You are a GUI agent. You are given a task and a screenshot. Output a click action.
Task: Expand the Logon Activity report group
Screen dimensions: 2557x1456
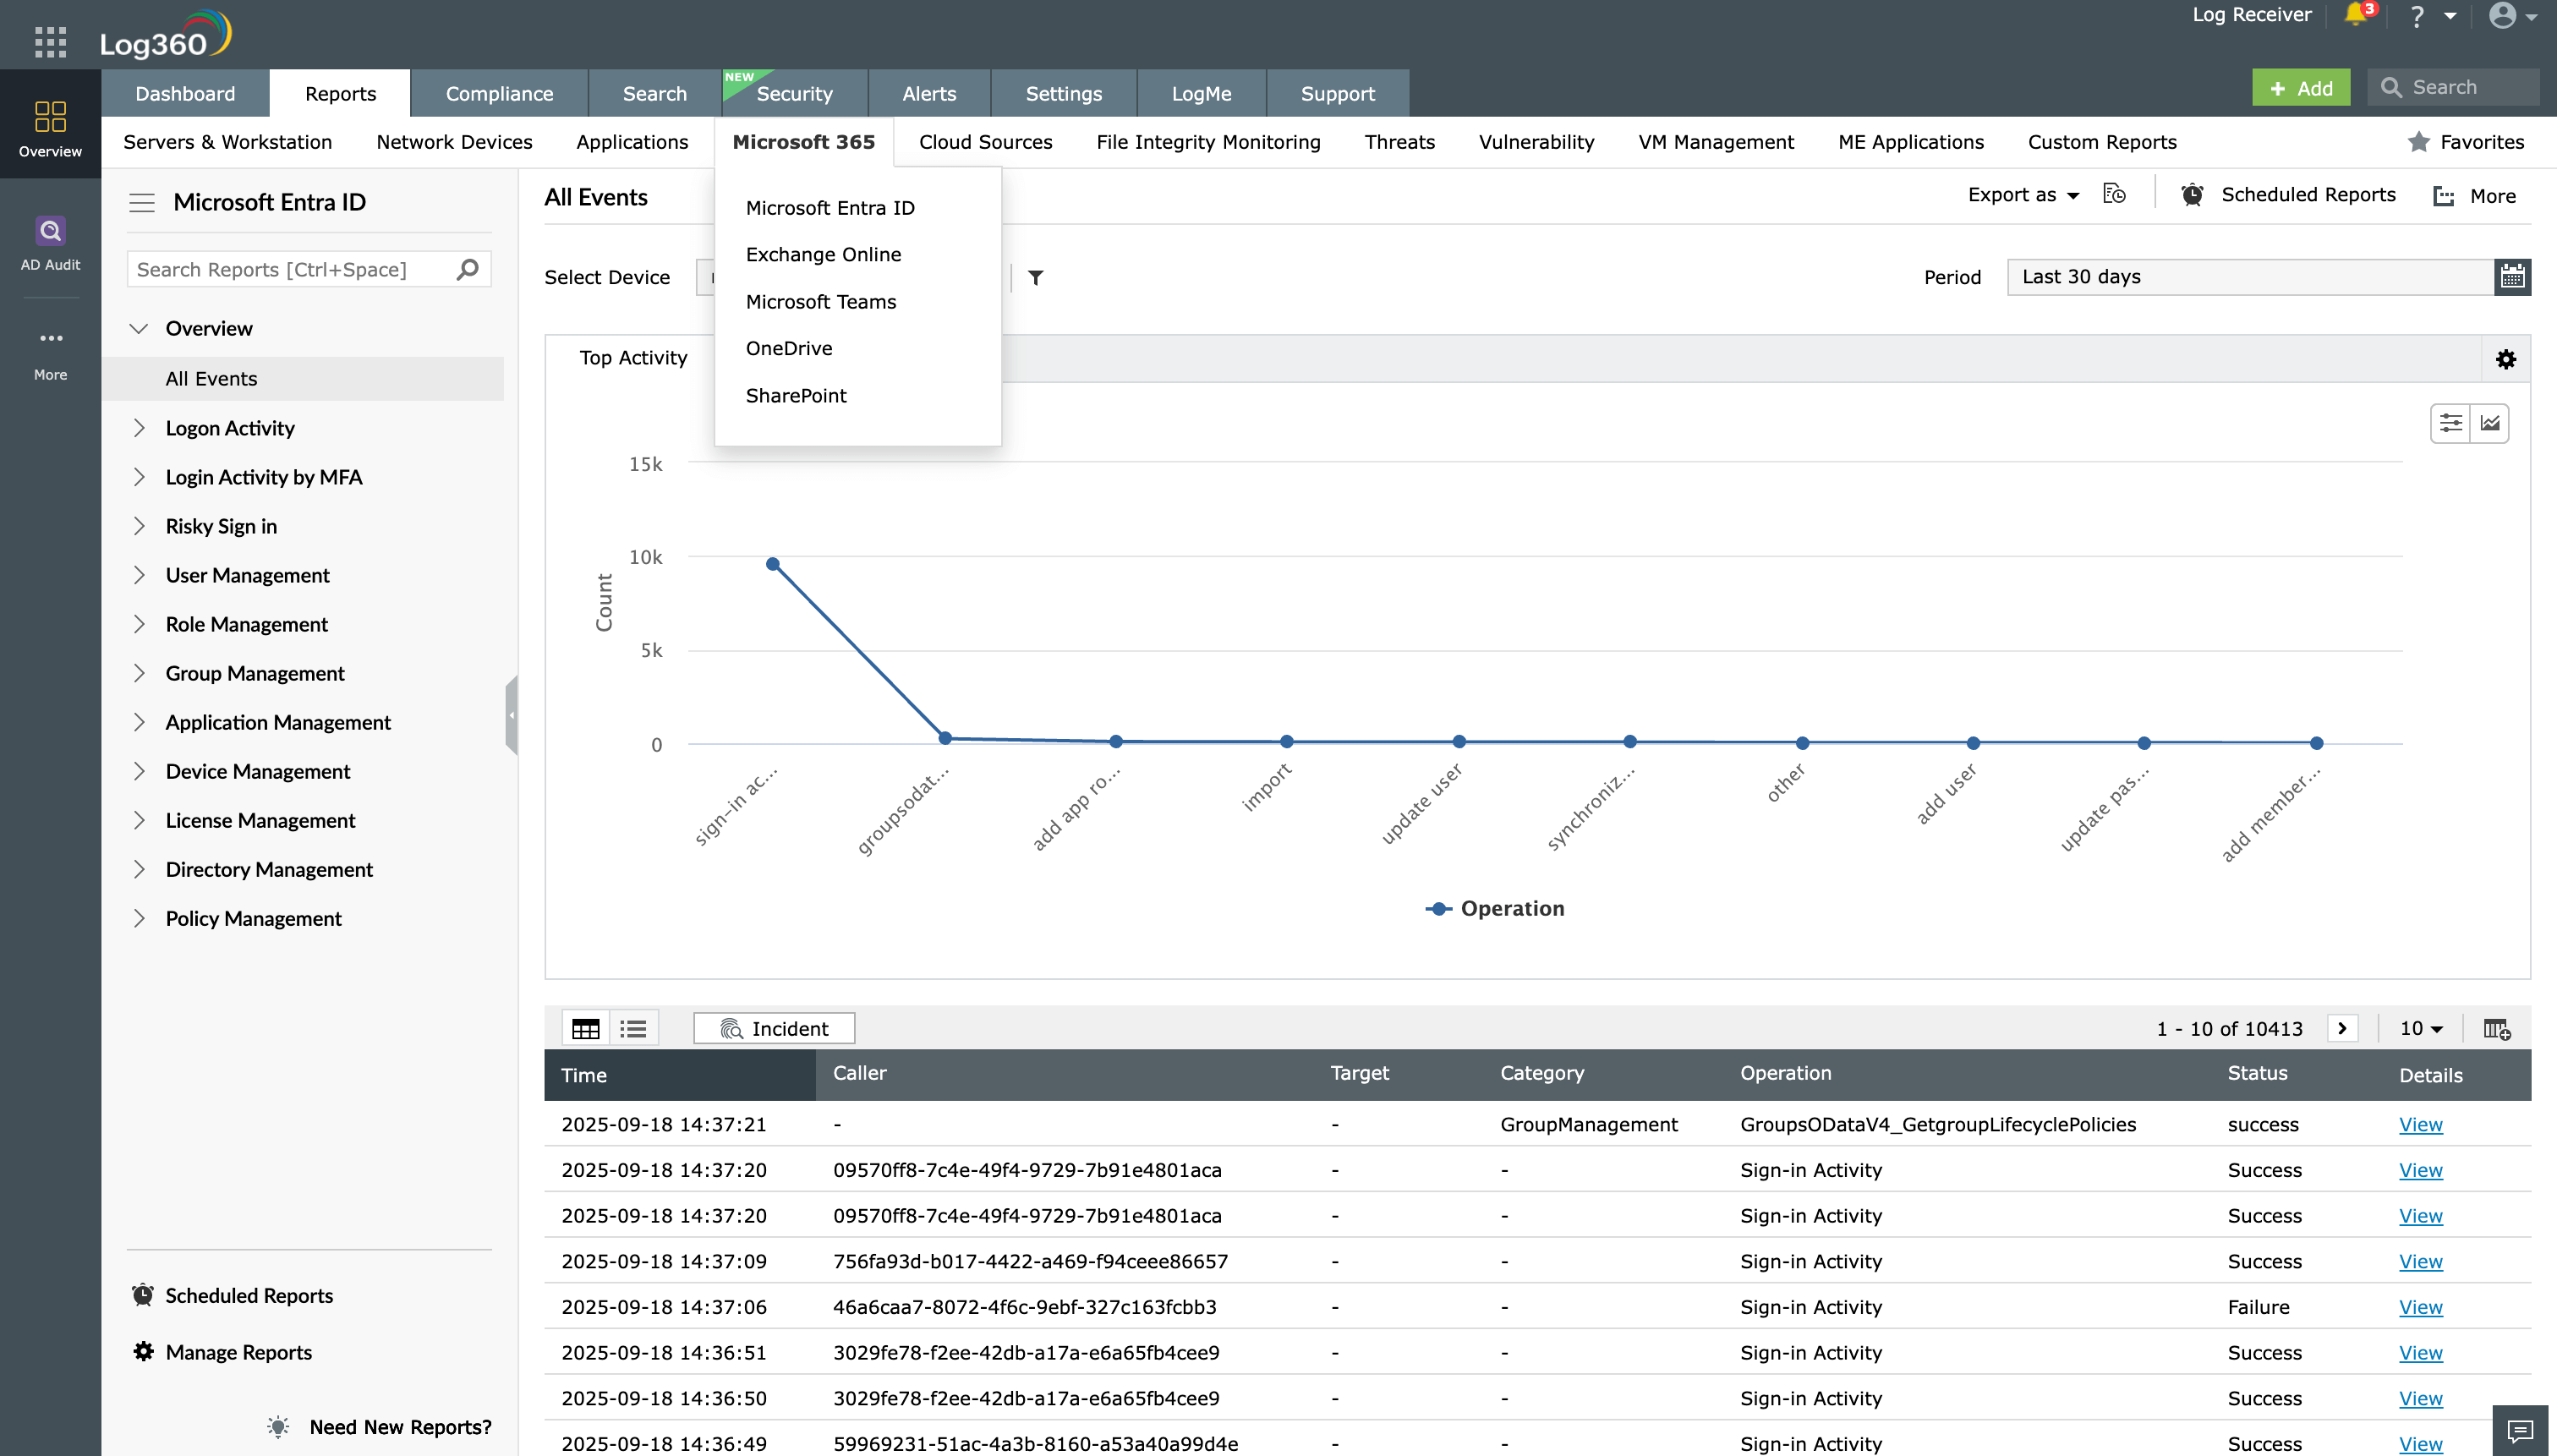click(229, 428)
